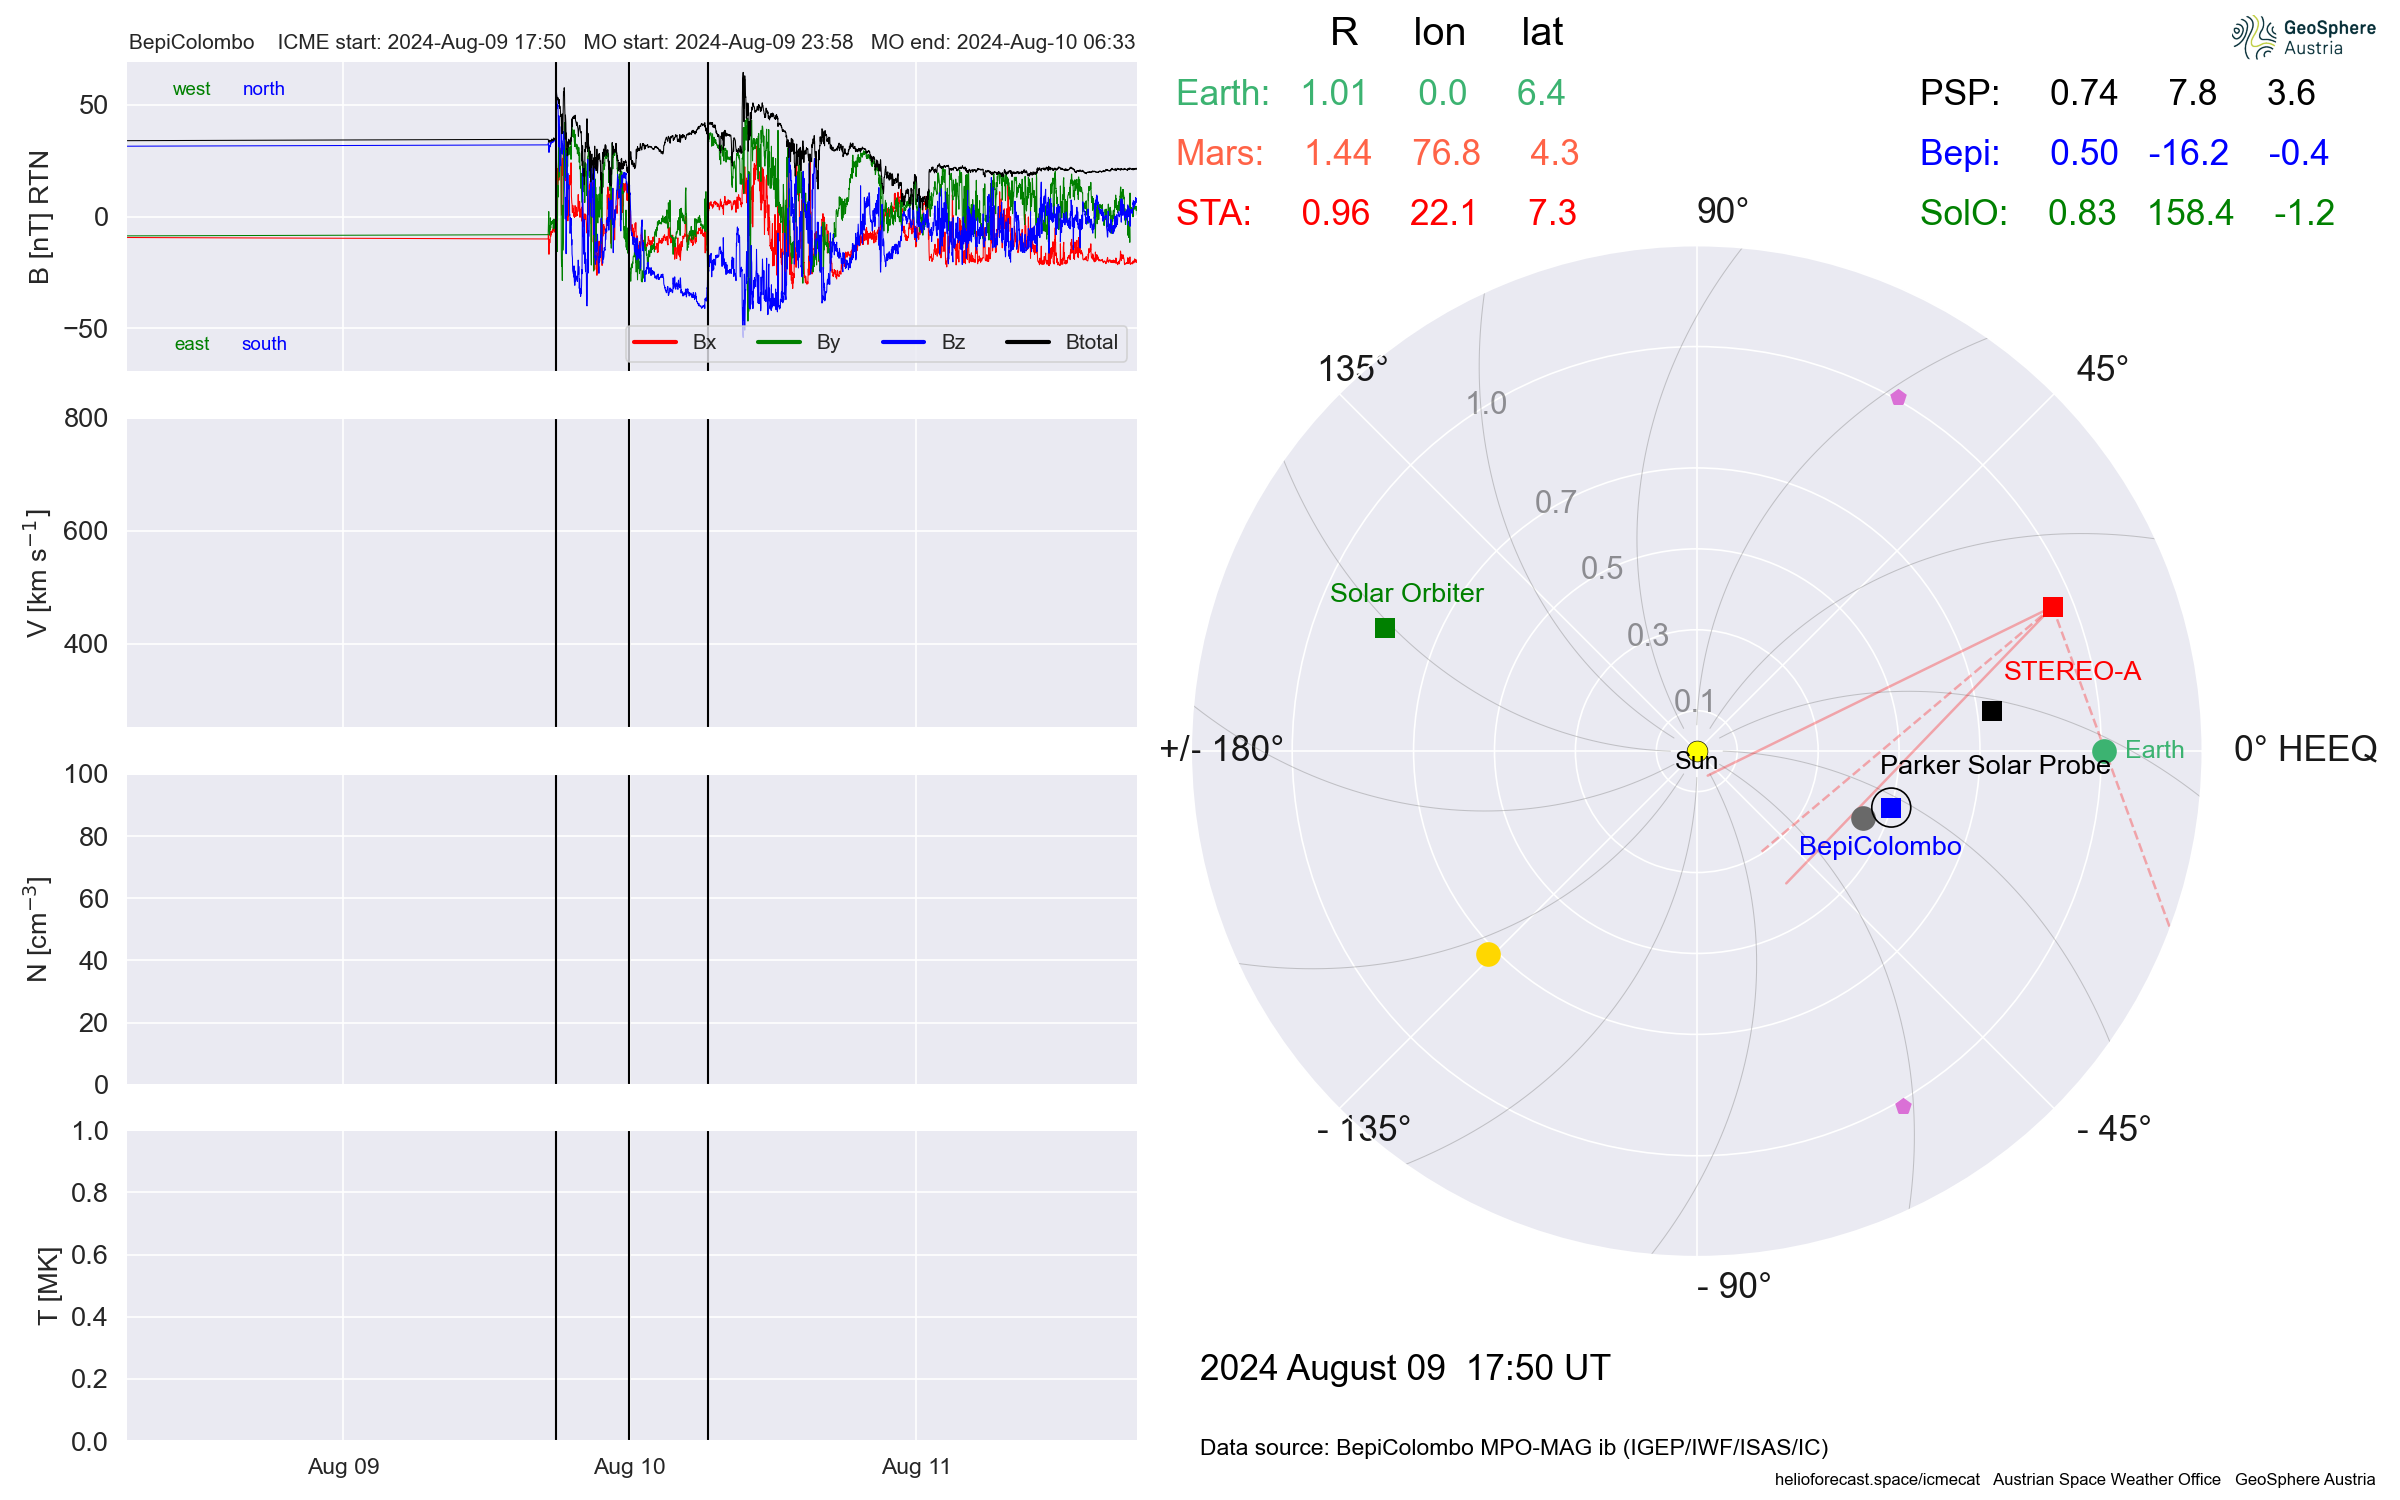This screenshot has width=2400, height=1500.
Task: Click the Earth label beside green dot
Action: [2154, 750]
